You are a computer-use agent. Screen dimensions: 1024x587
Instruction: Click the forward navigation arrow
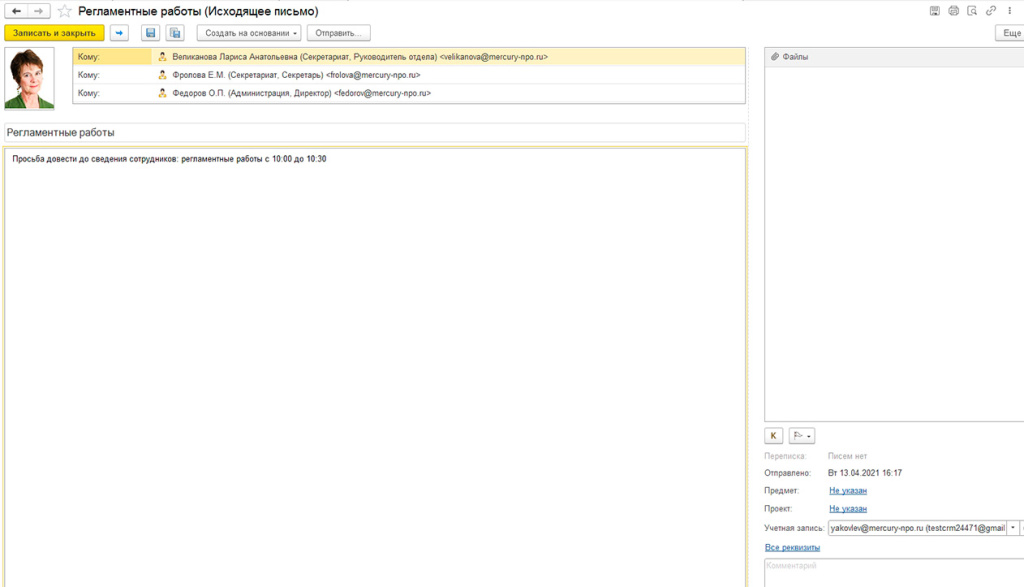(x=38, y=11)
